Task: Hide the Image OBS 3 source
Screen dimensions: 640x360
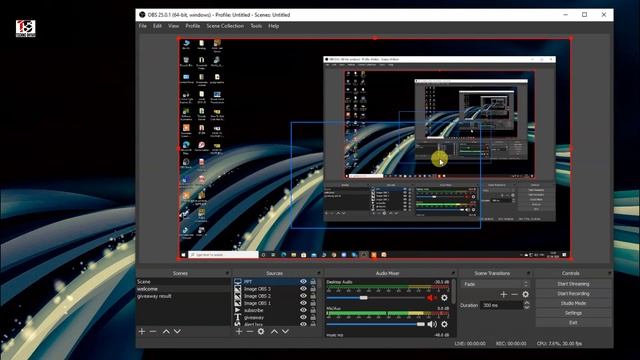Action: (x=303, y=289)
